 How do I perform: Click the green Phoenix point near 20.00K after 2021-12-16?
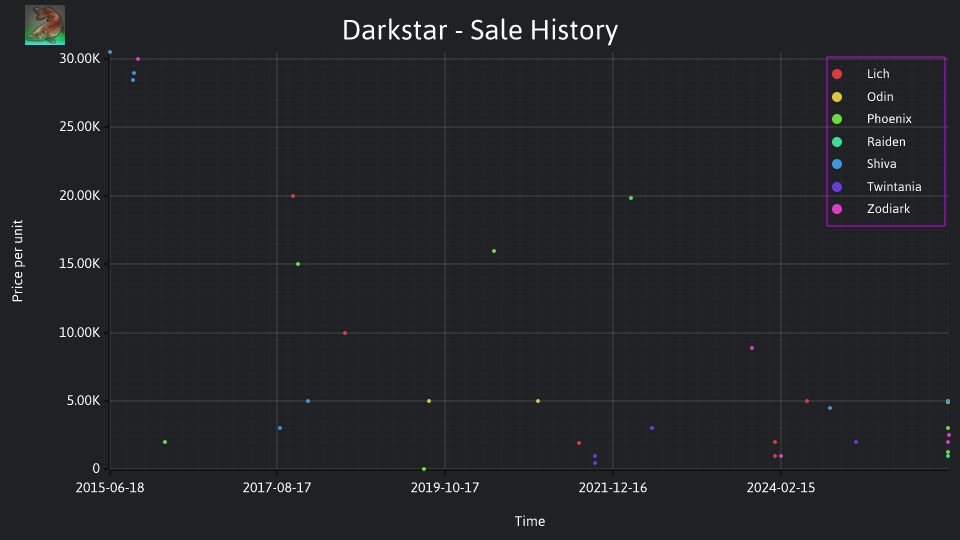(x=631, y=198)
